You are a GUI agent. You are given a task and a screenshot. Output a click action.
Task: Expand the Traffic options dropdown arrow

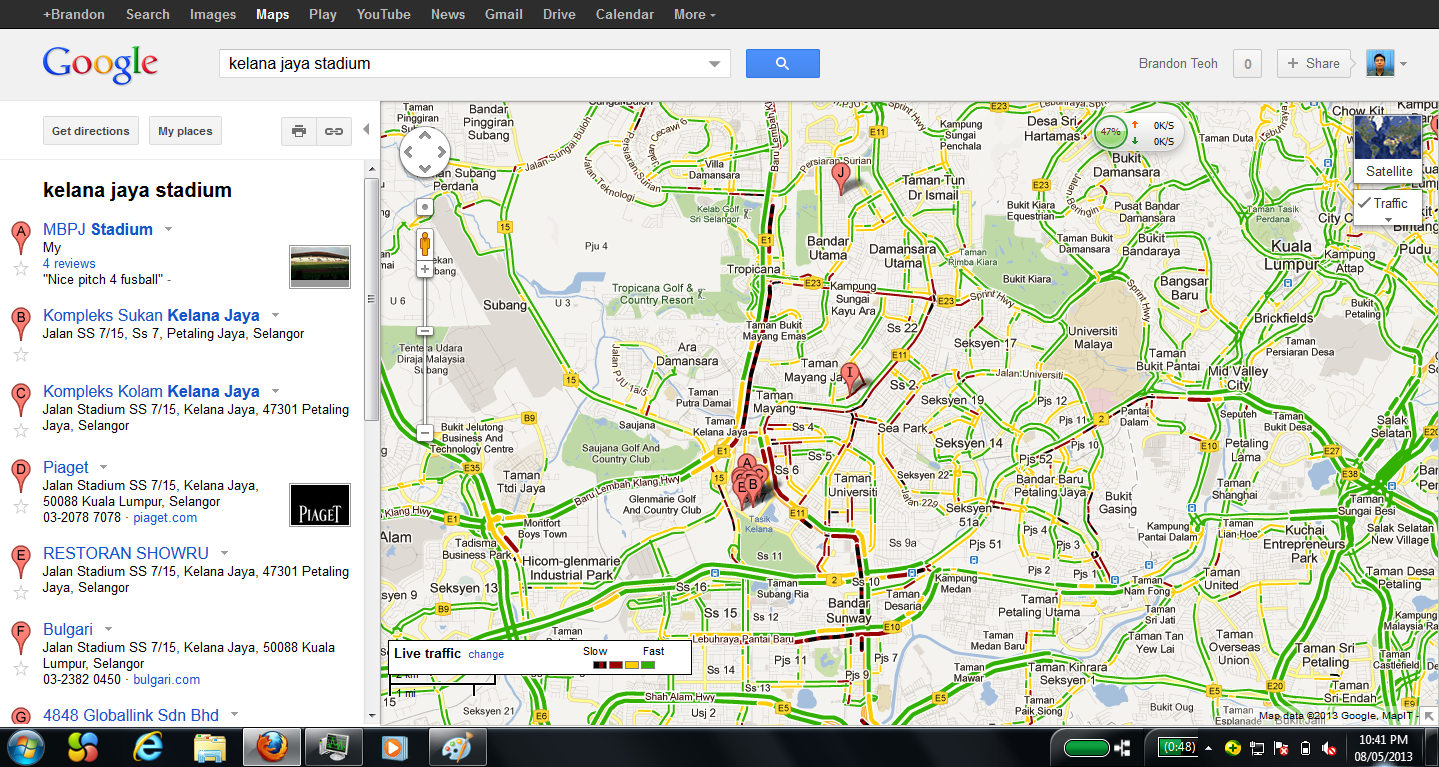coord(1388,219)
